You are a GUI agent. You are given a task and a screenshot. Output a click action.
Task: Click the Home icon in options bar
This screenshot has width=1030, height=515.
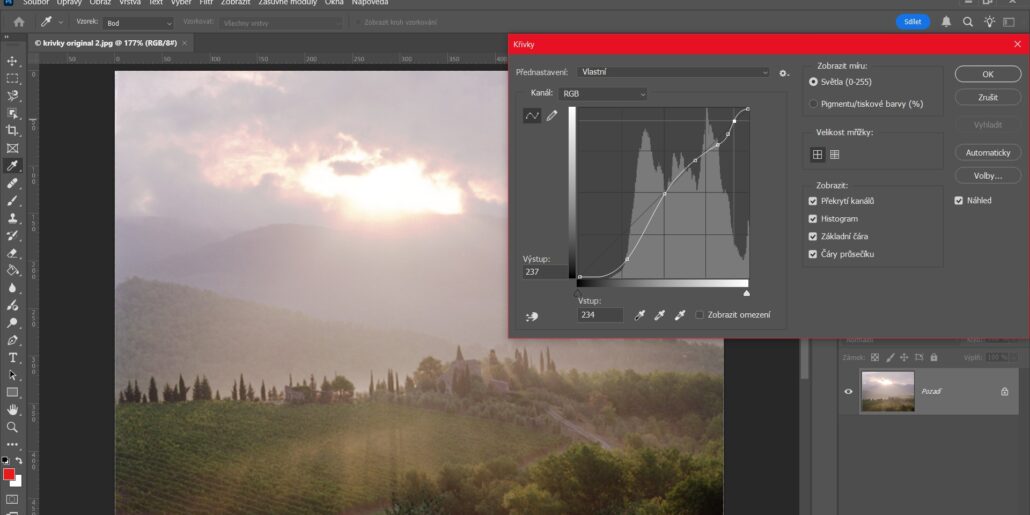19,22
